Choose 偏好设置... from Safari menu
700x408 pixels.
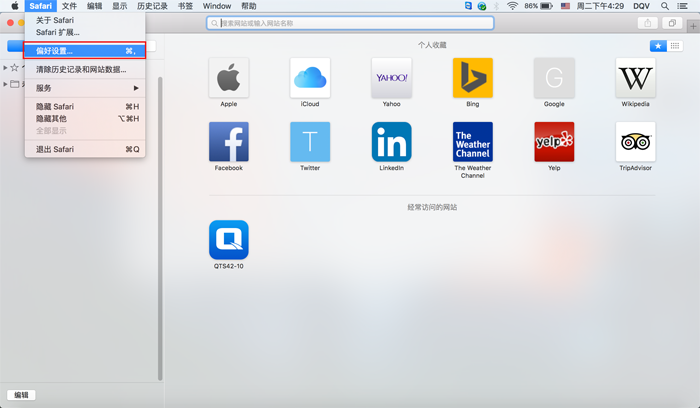85,51
